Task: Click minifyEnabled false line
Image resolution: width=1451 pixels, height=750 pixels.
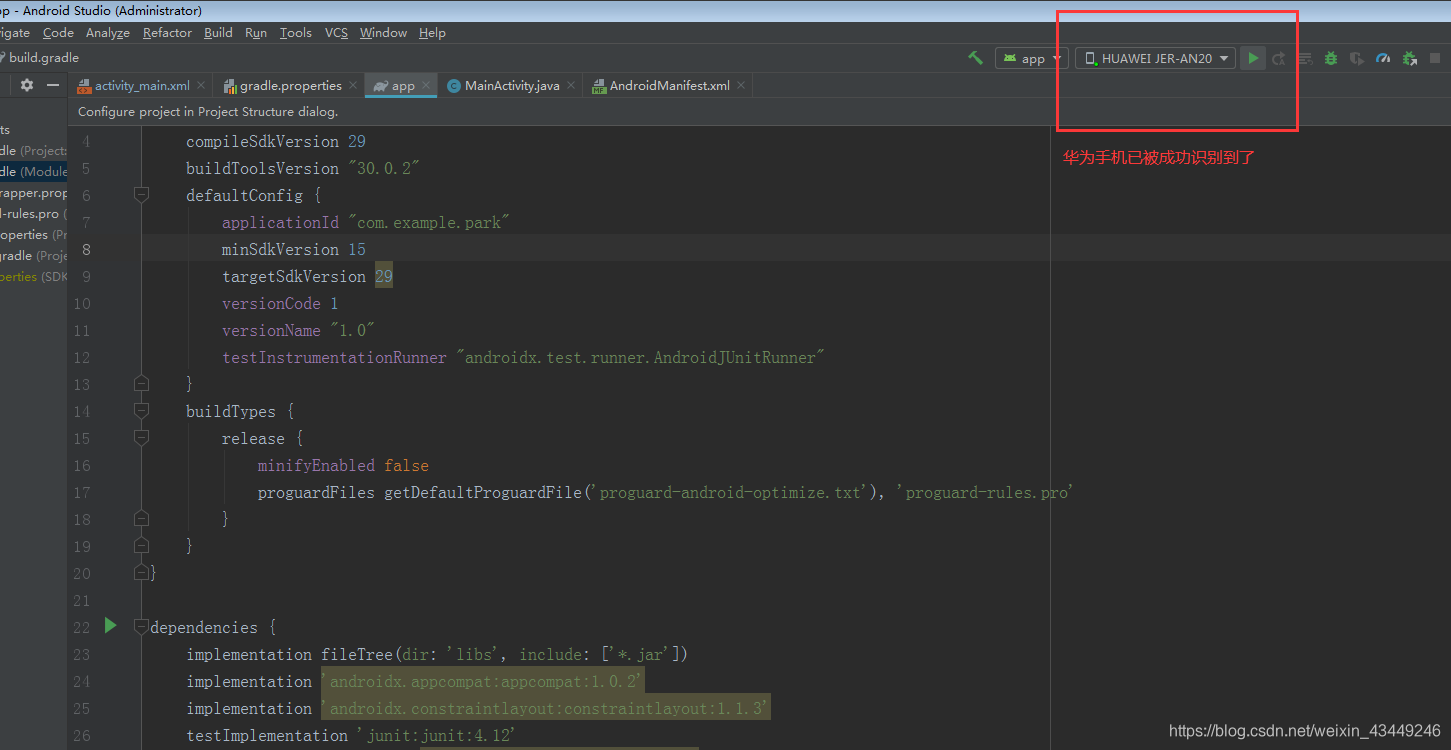Action: pyautogui.click(x=343, y=466)
